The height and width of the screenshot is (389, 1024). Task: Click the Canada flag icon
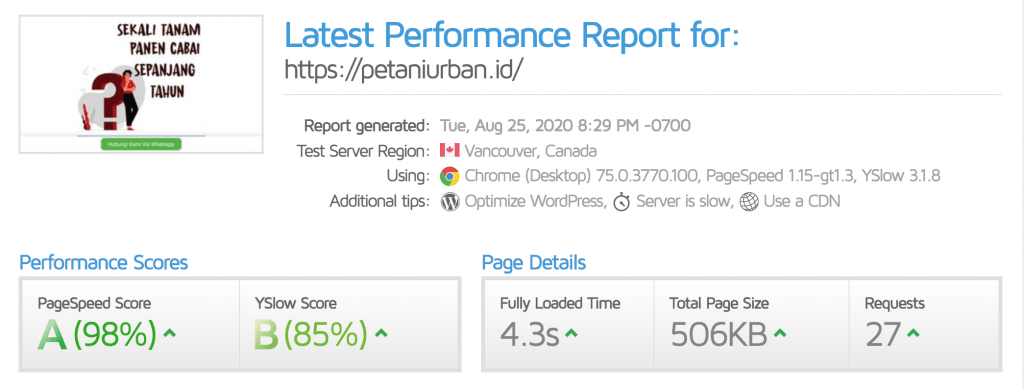449,151
